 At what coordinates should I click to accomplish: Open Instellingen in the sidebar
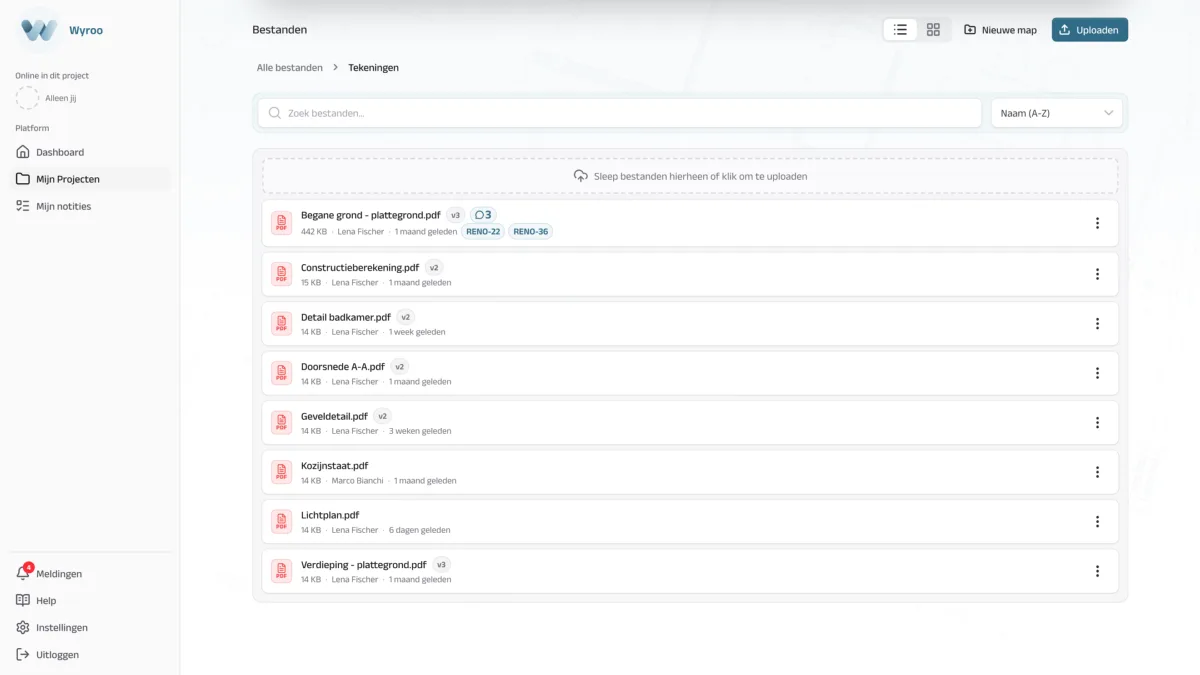(90, 627)
